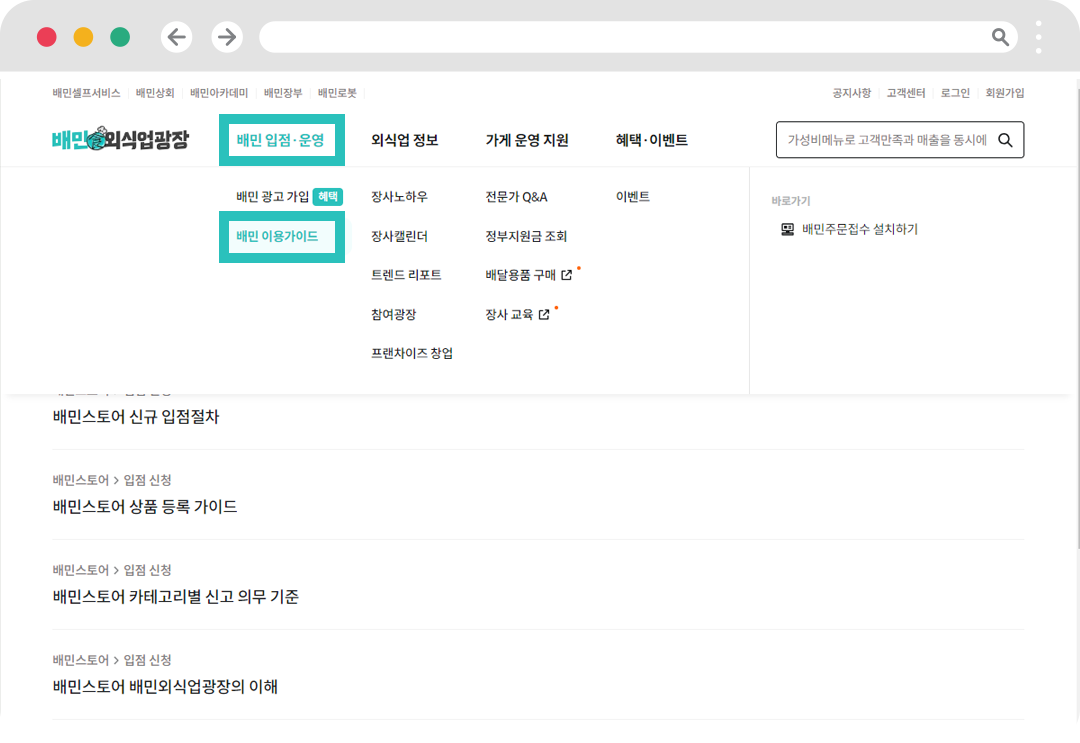Click the browser back arrow button

click(x=176, y=37)
